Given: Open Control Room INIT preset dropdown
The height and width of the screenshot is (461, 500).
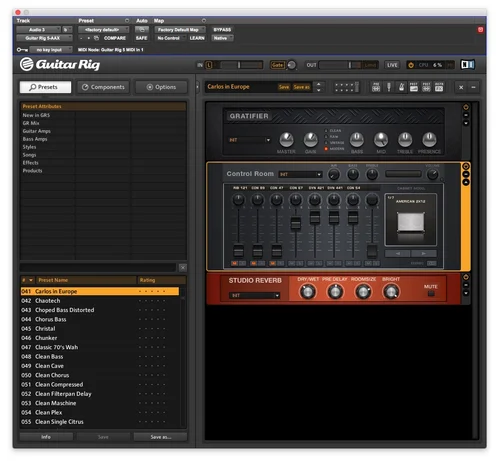Looking at the screenshot, I should pos(300,174).
